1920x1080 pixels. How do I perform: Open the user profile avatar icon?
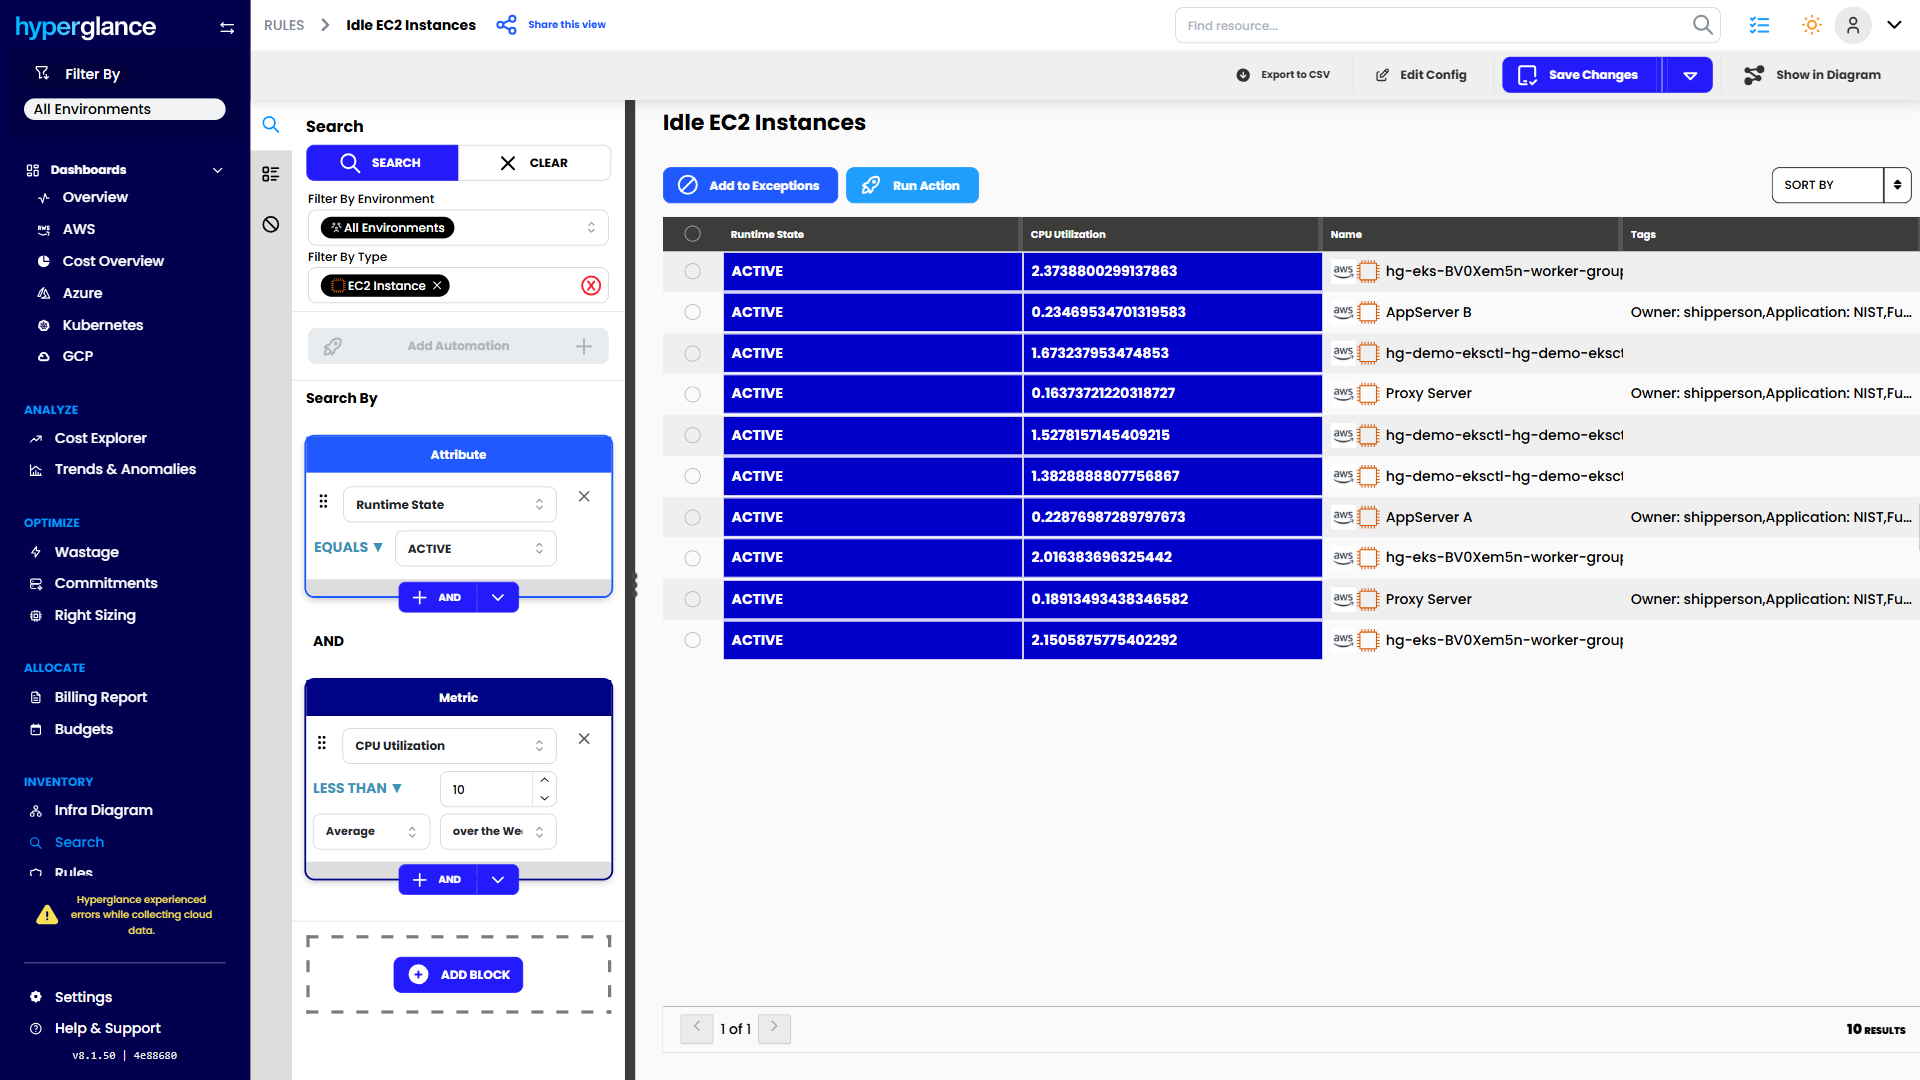[x=1852, y=25]
